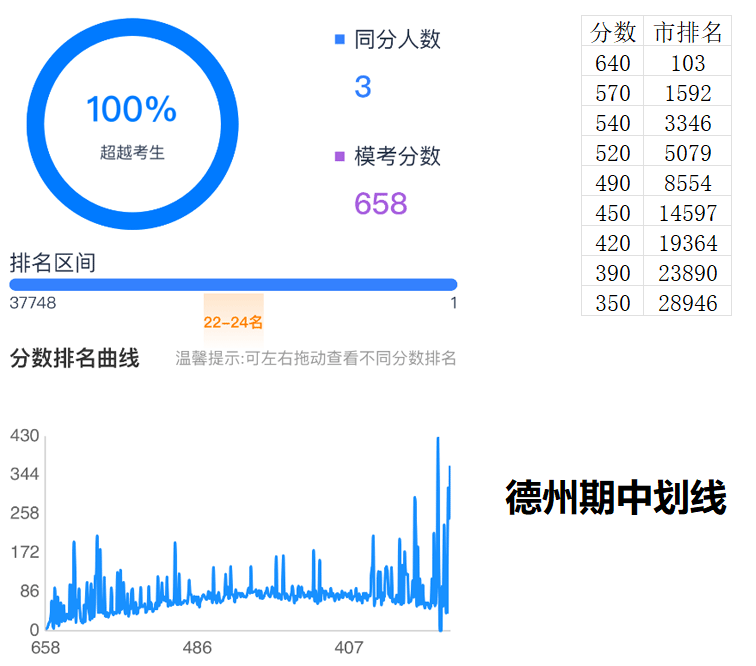The width and height of the screenshot is (756, 666).
Task: Click the 分数排名曲线 chart heading
Action: [74, 358]
